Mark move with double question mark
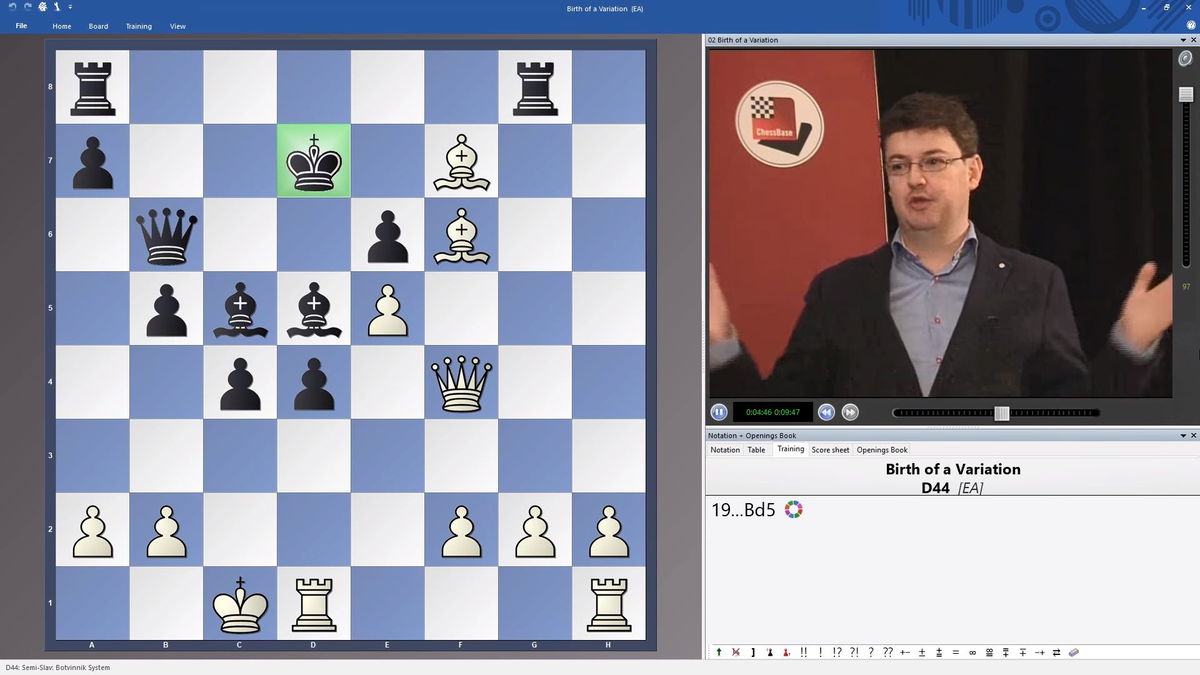 [x=887, y=652]
